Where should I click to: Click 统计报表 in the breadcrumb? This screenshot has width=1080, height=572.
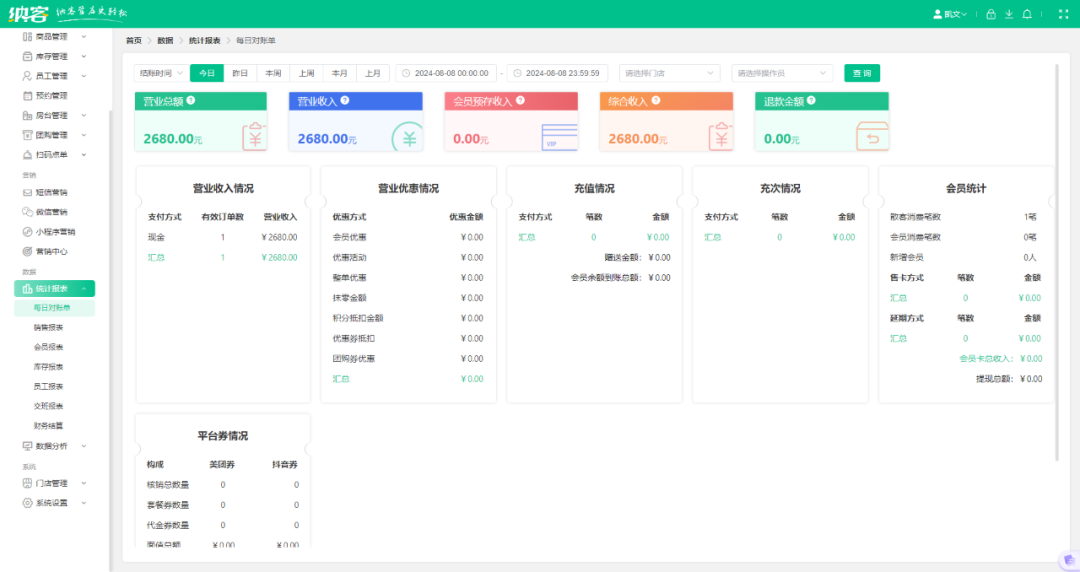pos(205,41)
